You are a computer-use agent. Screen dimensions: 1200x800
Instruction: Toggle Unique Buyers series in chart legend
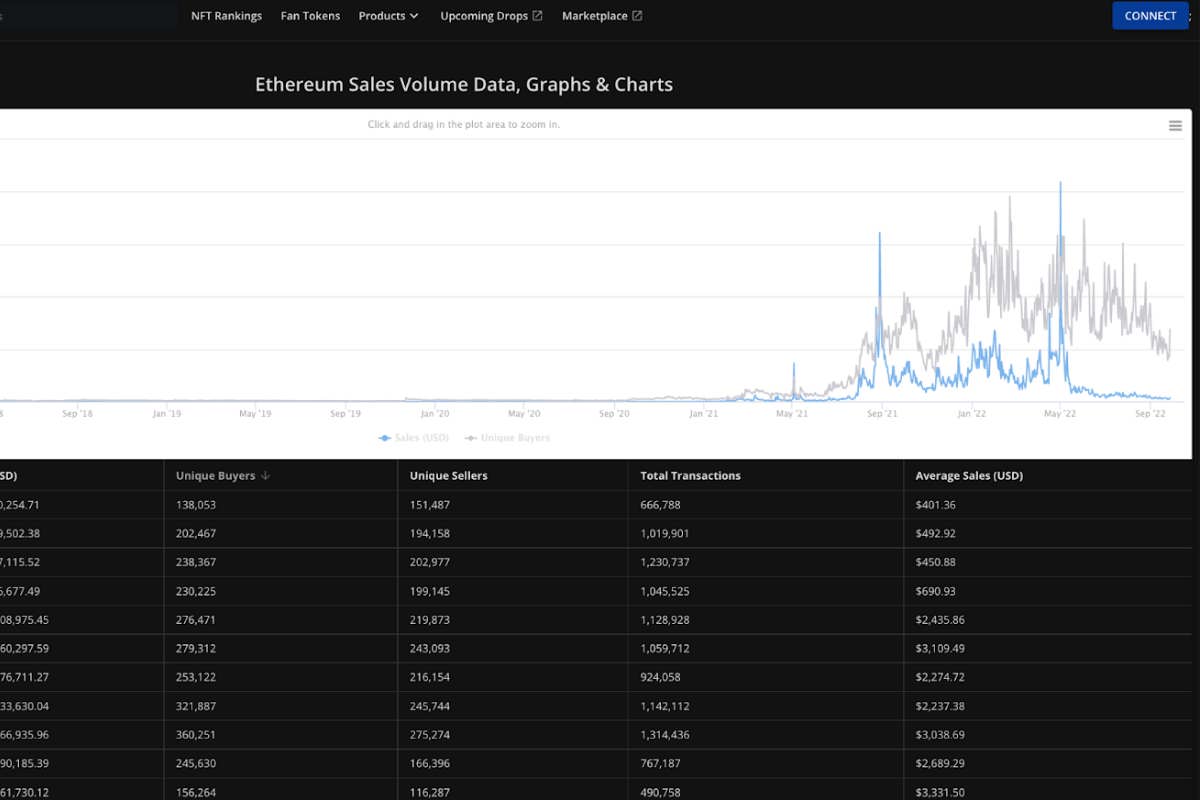(507, 438)
